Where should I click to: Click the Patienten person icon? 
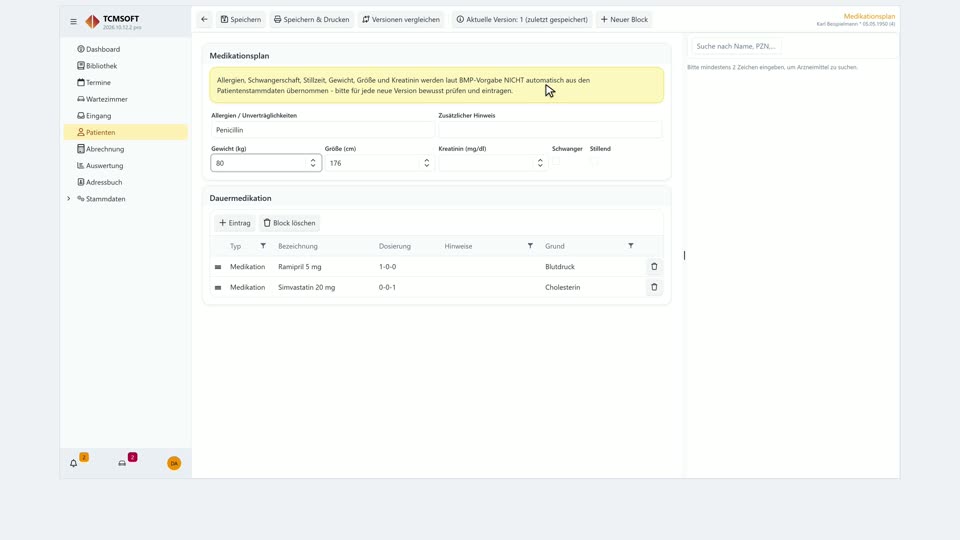(x=81, y=132)
